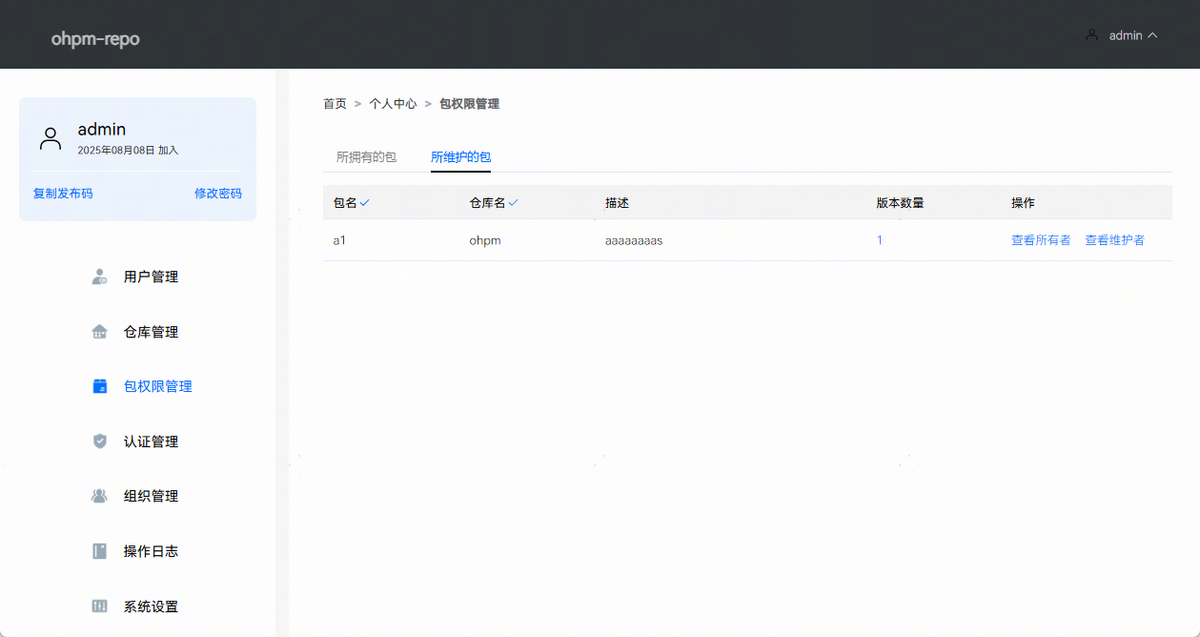Switch to the 所拥有的包 tab
This screenshot has width=1200, height=637.
[x=366, y=157]
